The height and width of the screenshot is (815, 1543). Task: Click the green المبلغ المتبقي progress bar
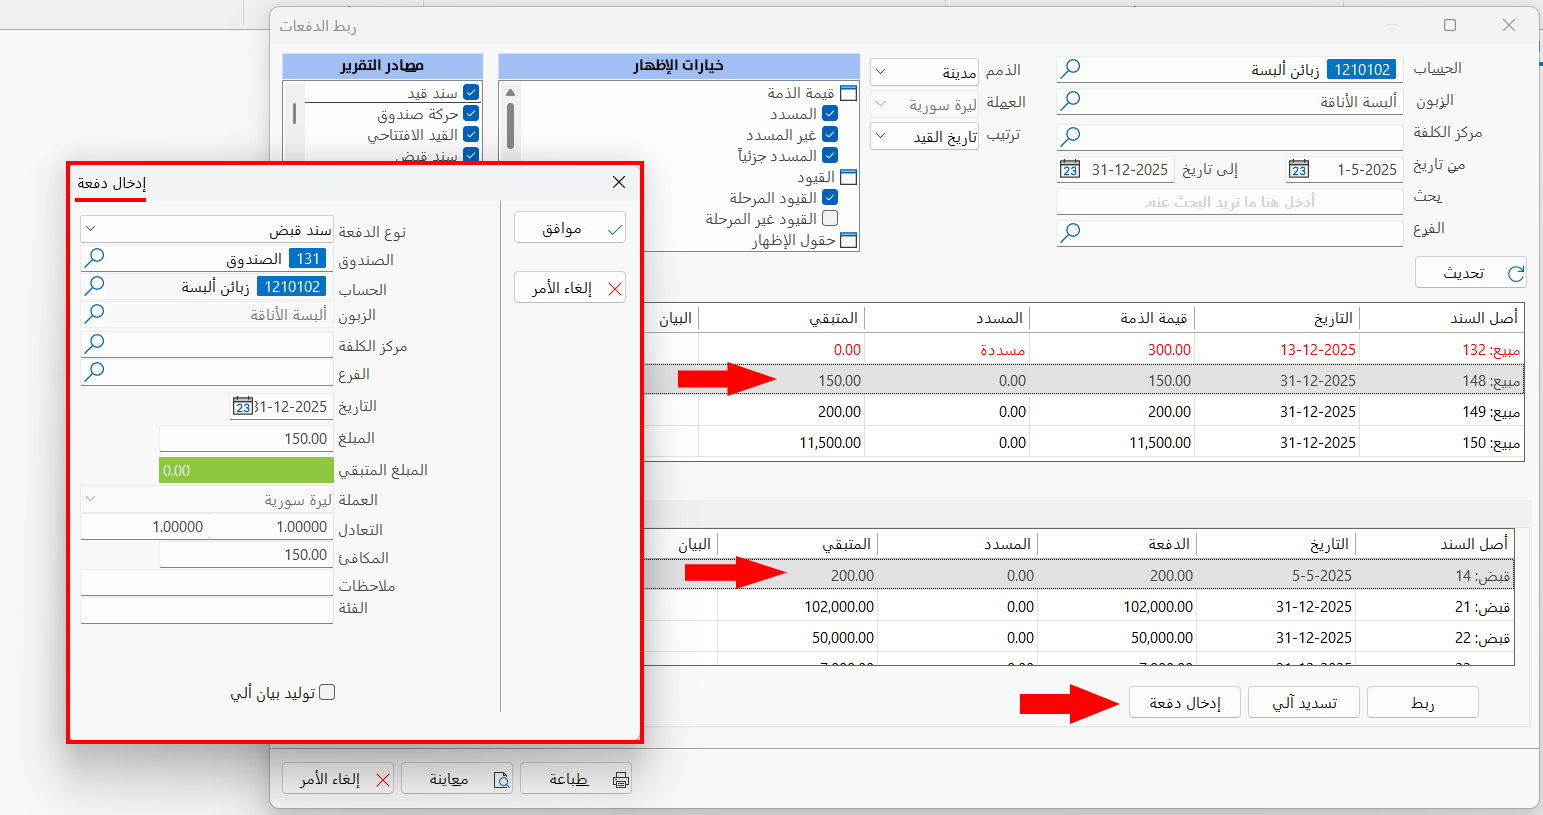click(246, 468)
